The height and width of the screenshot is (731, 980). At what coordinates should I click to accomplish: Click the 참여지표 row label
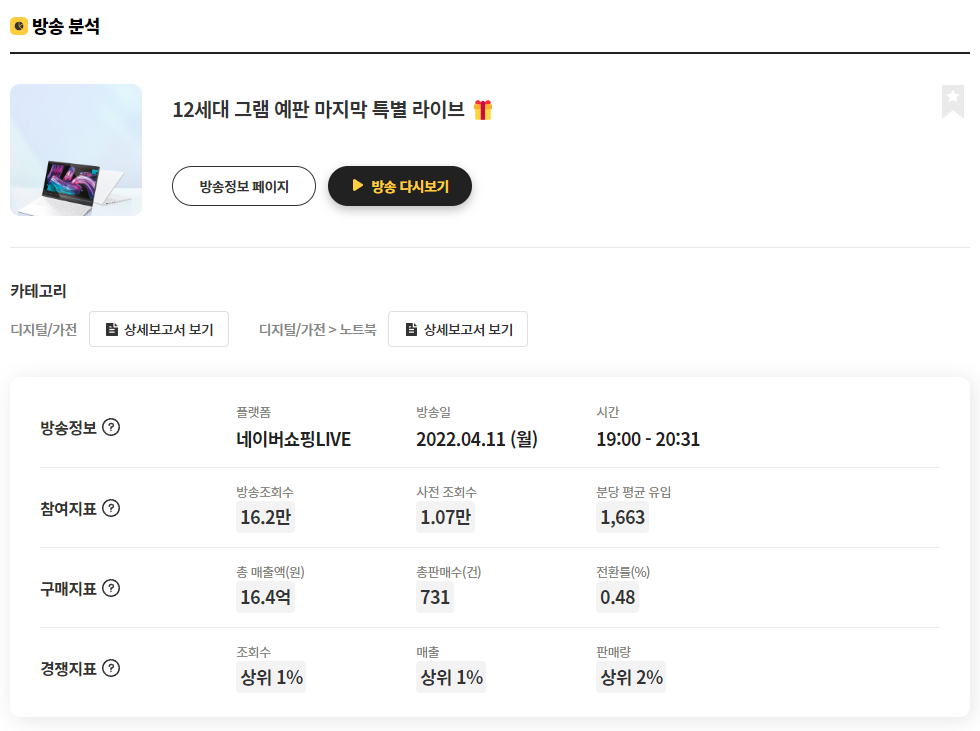(68, 509)
